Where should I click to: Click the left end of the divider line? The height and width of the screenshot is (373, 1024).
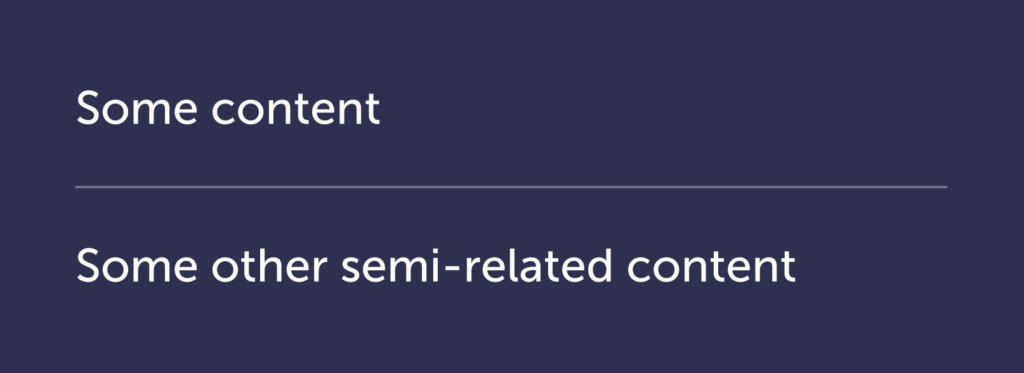tap(78, 187)
